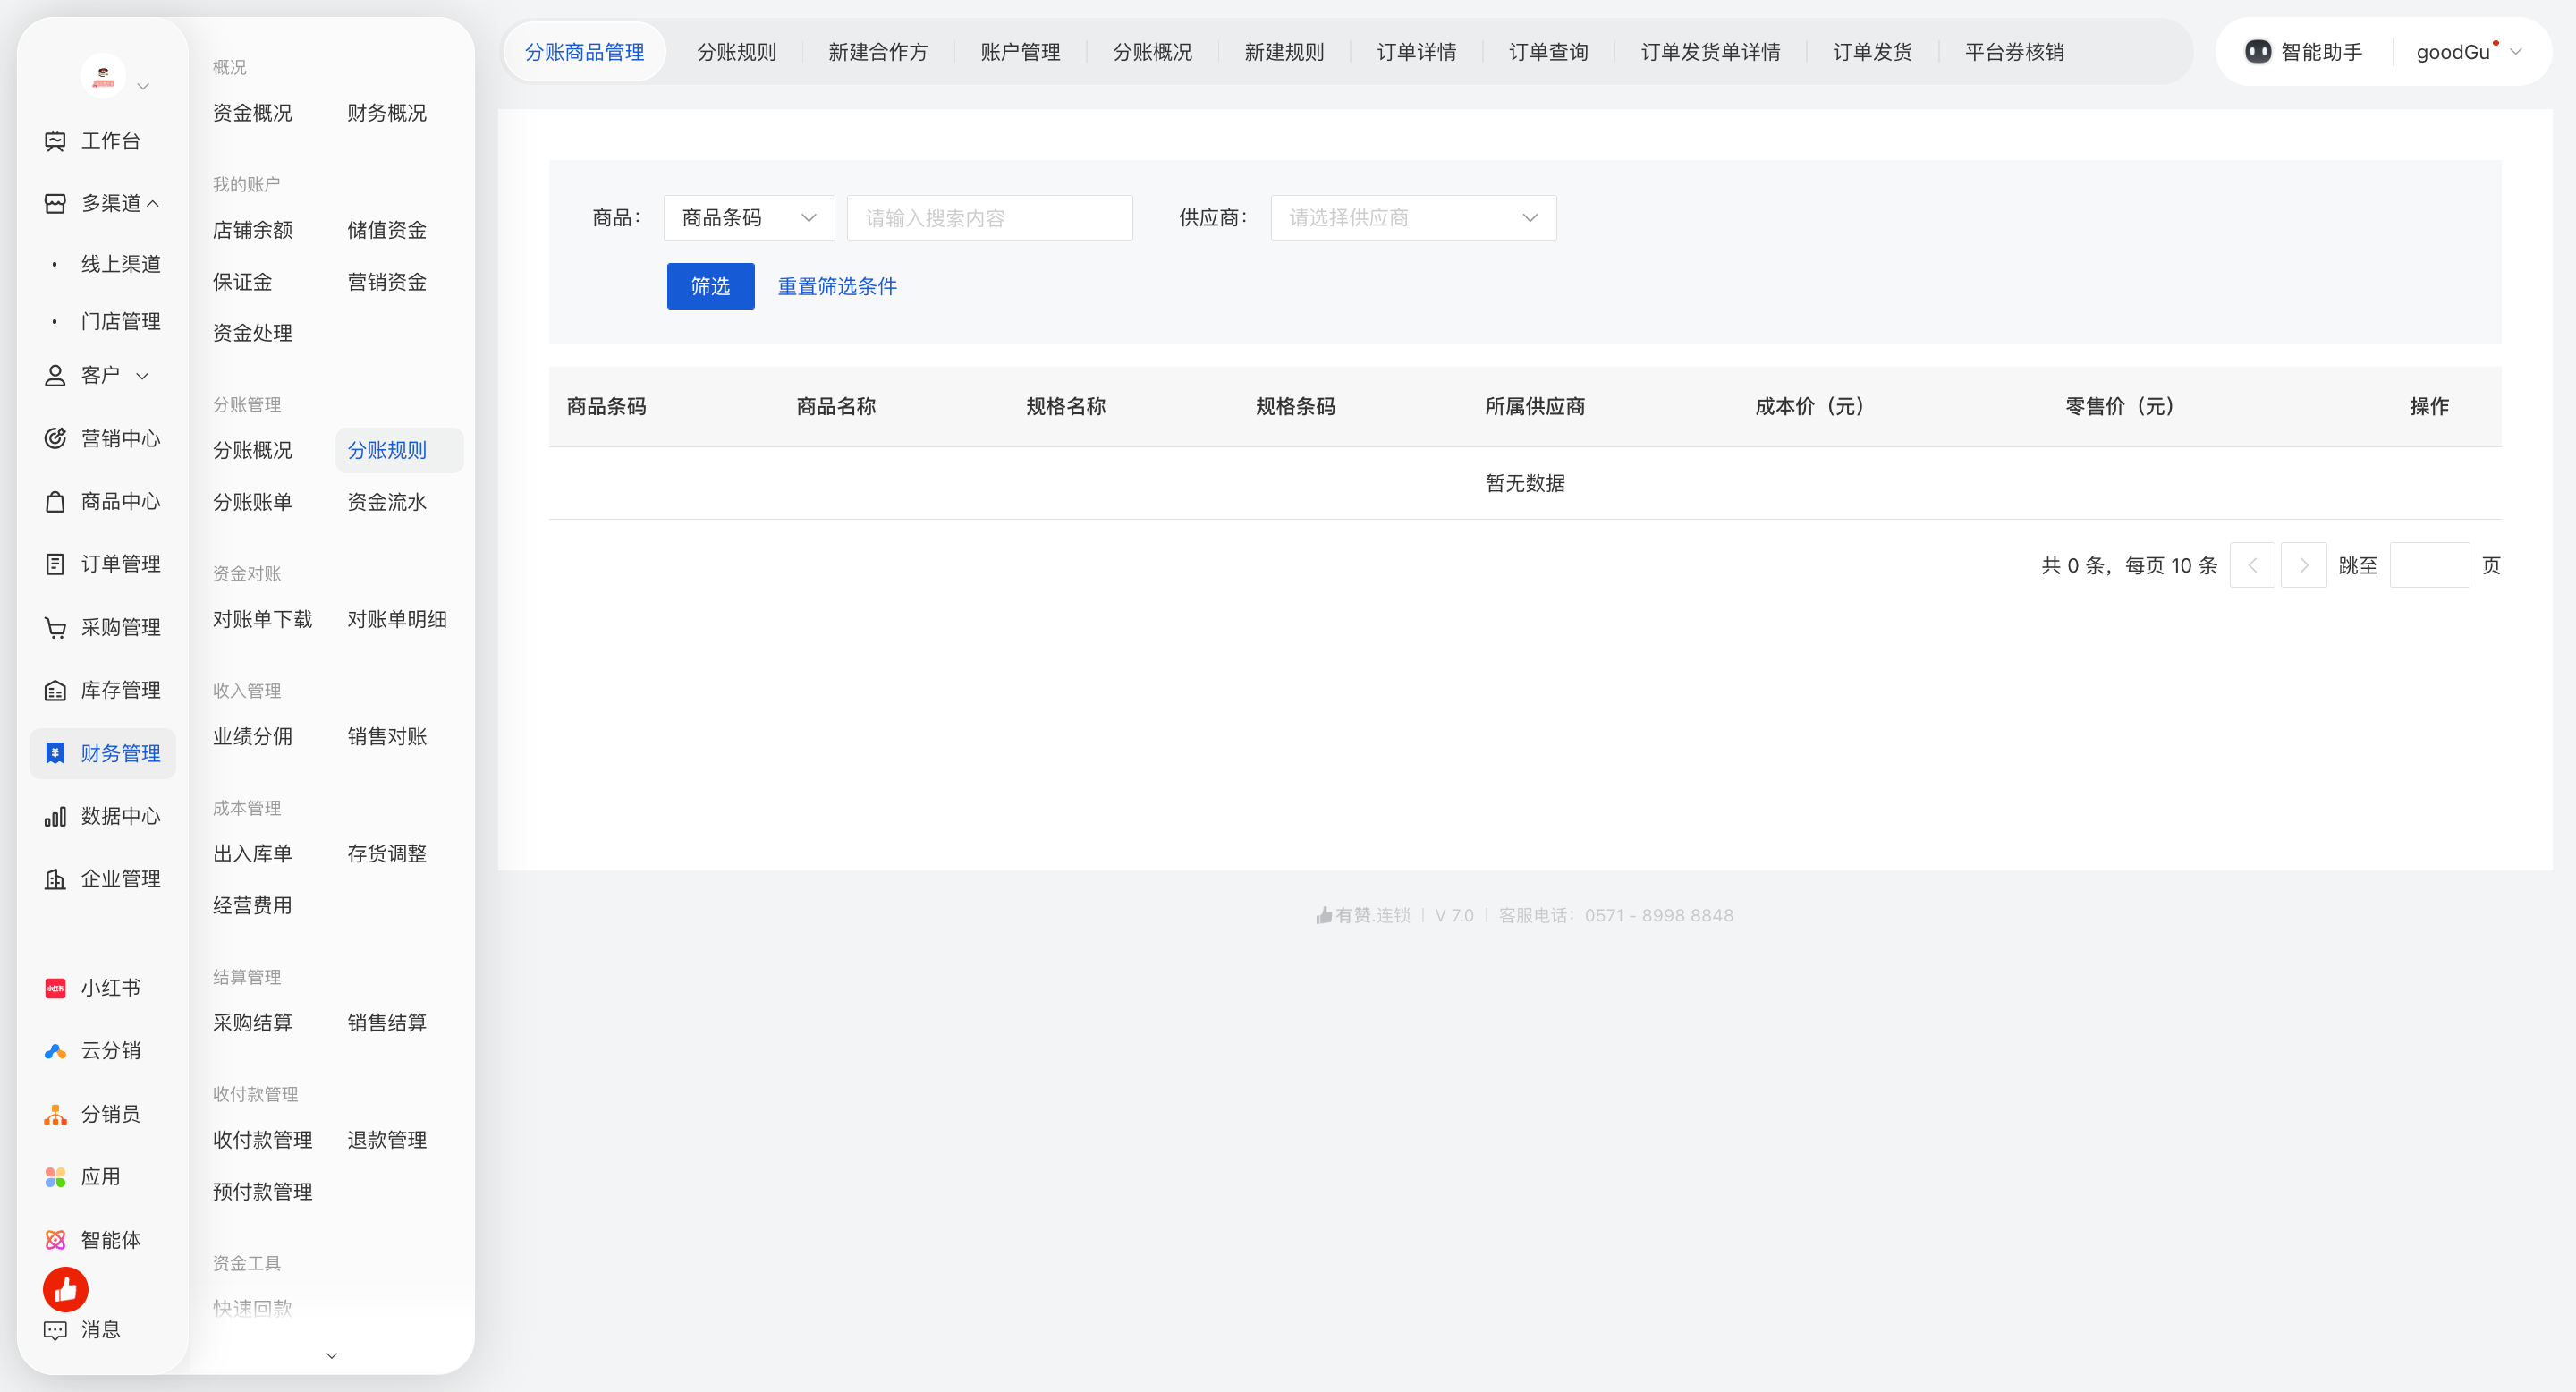The image size is (2576, 1392).
Task: Click the 云分销 cloud icon
Action: 55,1052
